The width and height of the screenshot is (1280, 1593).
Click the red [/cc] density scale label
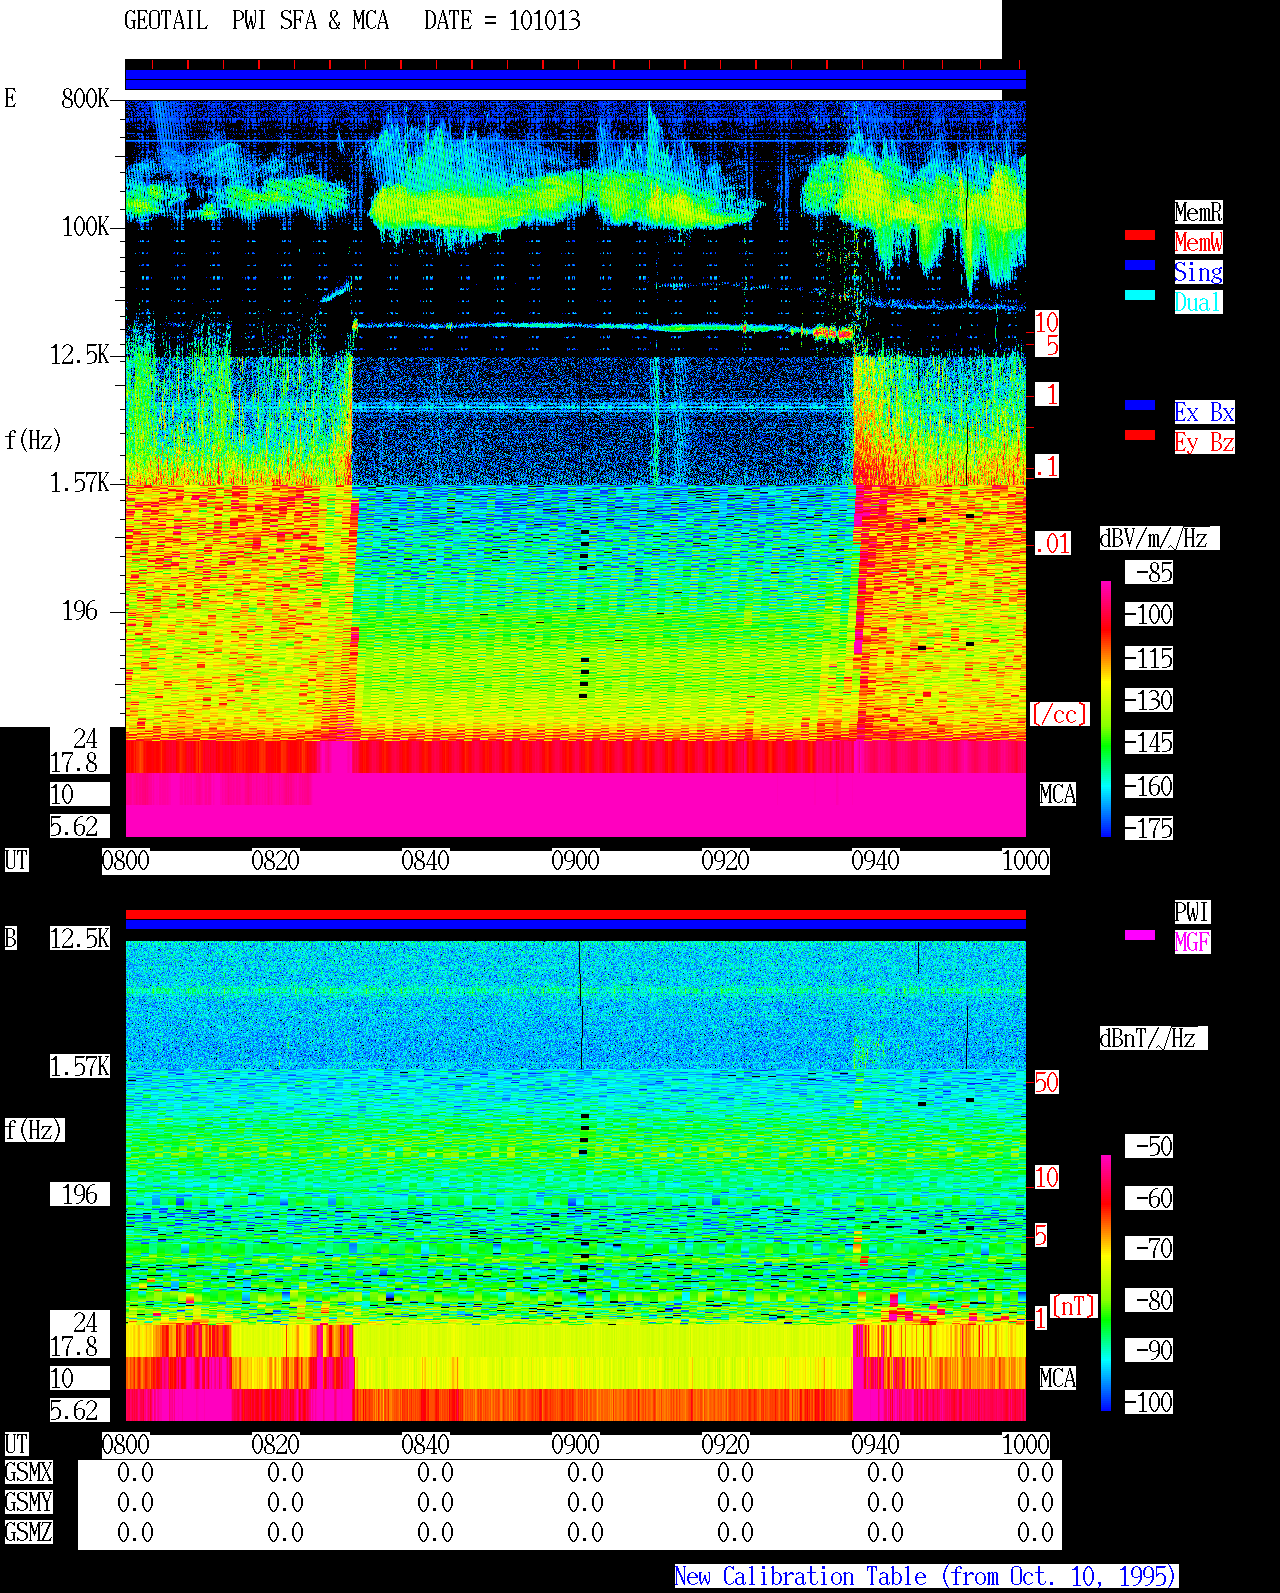(x=1059, y=715)
